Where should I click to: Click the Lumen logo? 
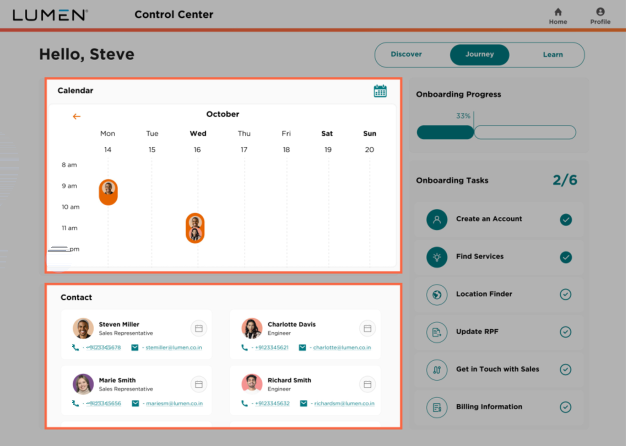click(50, 15)
